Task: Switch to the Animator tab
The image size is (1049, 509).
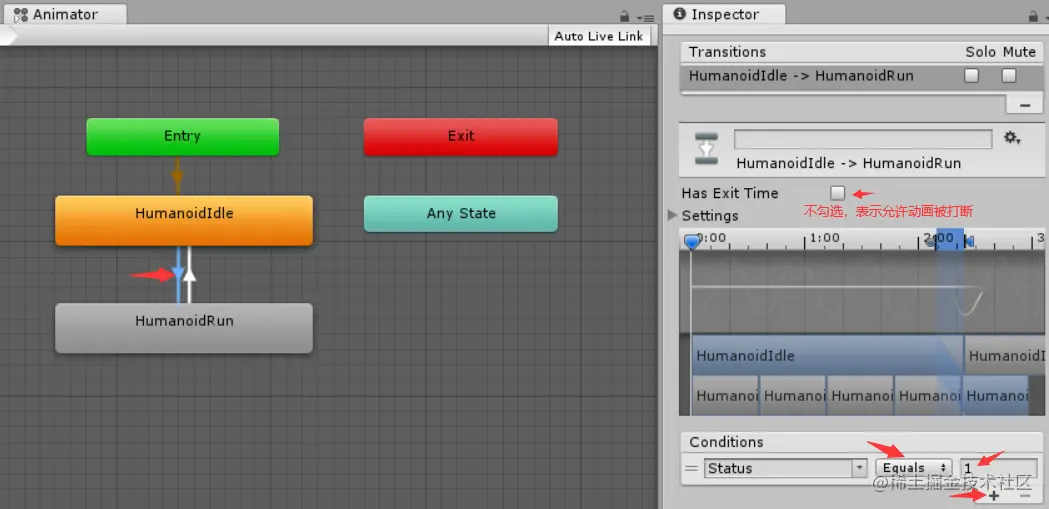Action: coord(64,14)
